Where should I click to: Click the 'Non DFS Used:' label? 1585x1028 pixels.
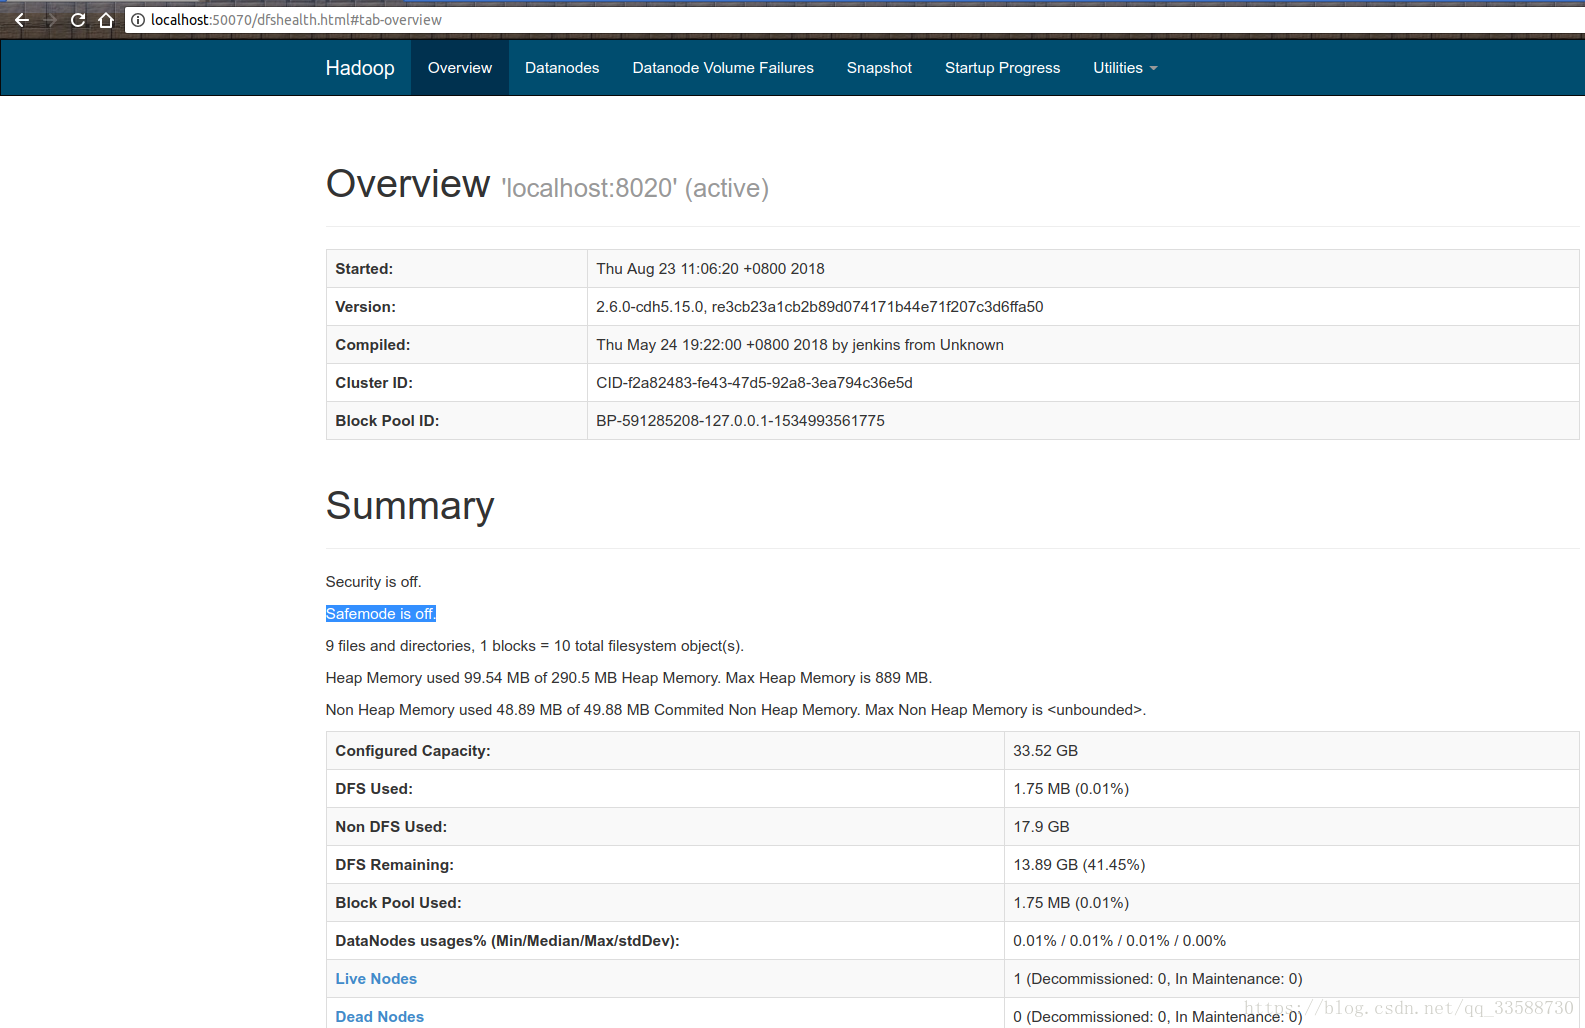click(391, 827)
